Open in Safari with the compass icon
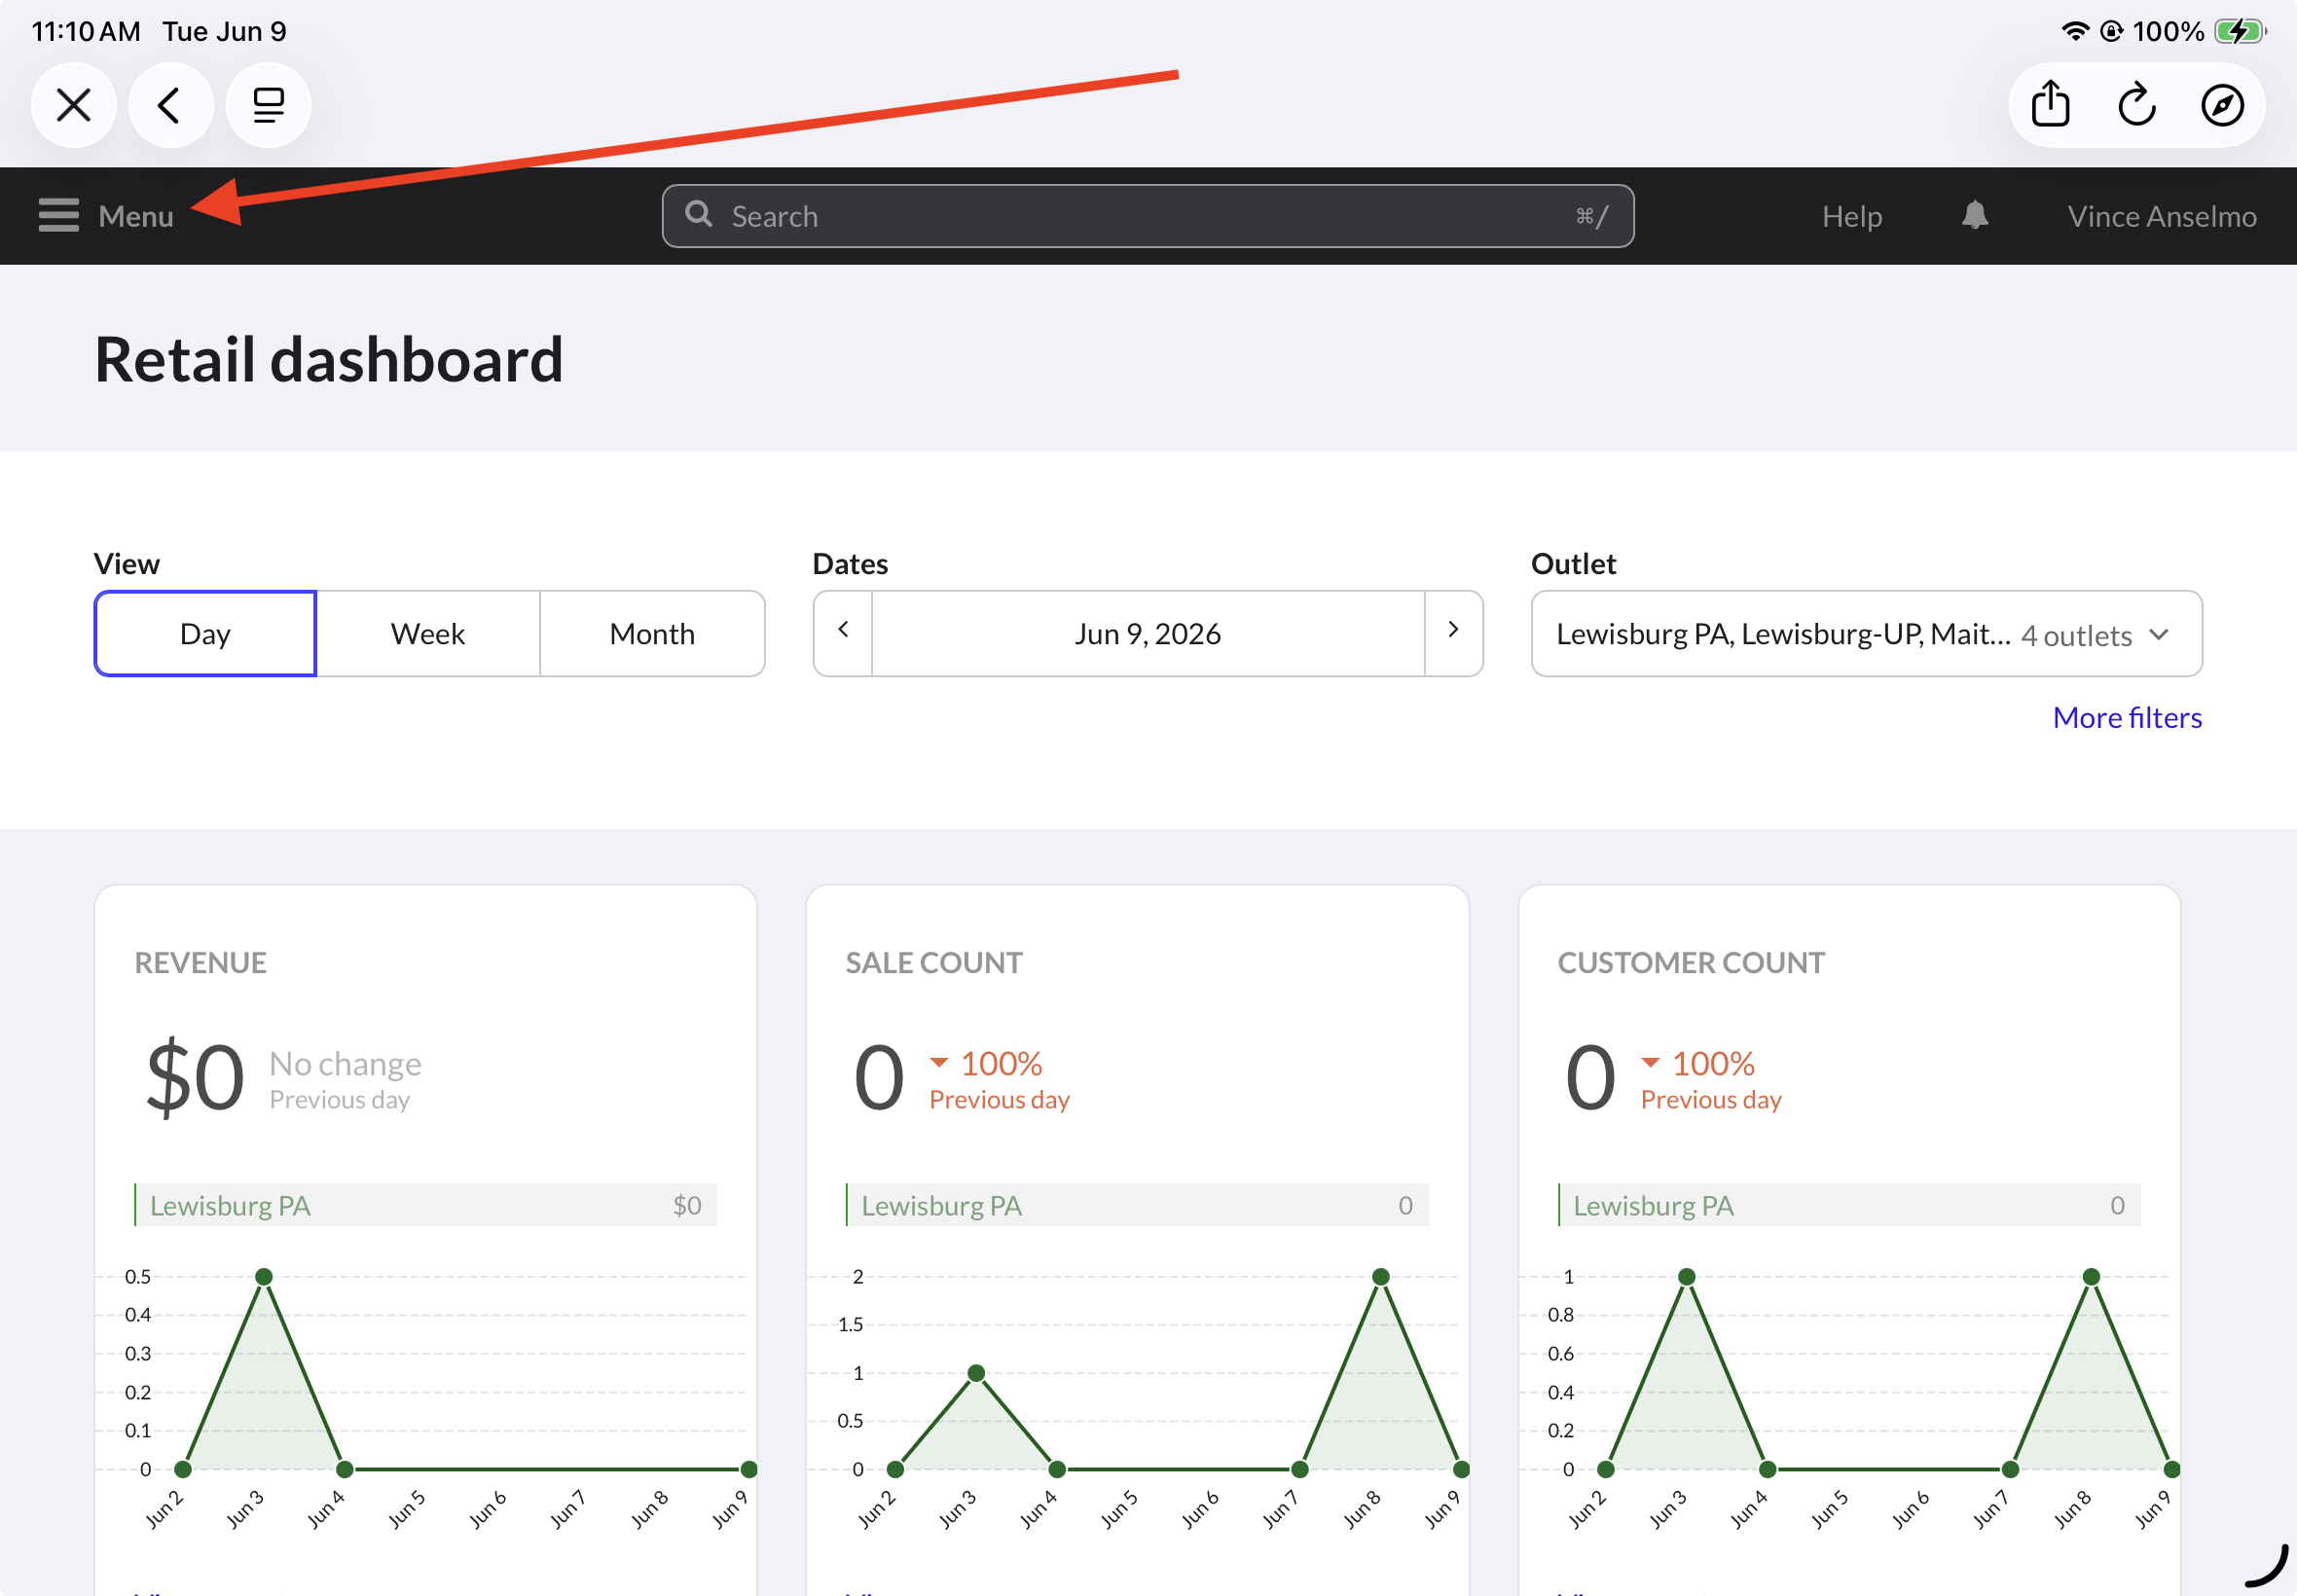 tap(2222, 105)
